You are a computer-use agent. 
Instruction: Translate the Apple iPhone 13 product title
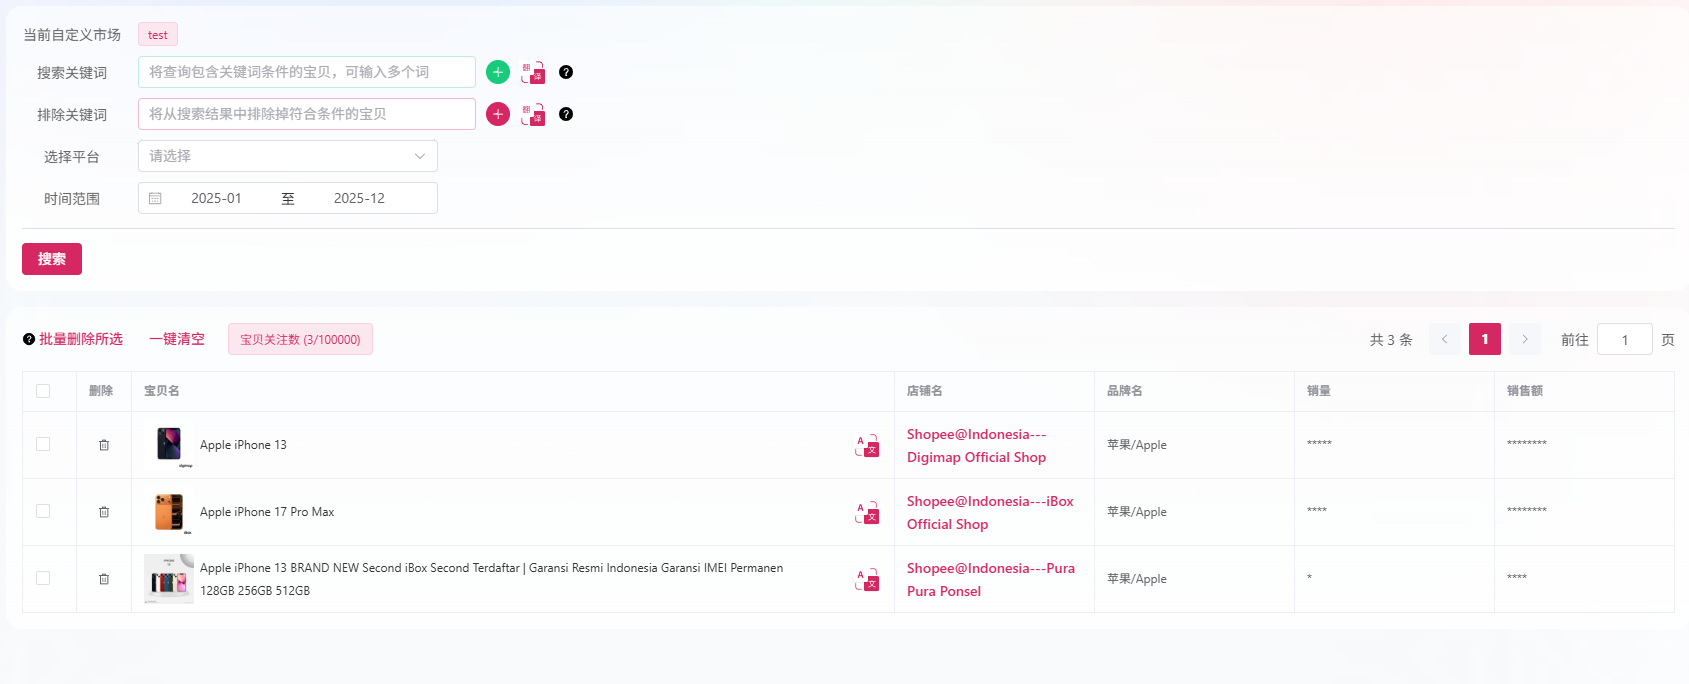coord(867,446)
